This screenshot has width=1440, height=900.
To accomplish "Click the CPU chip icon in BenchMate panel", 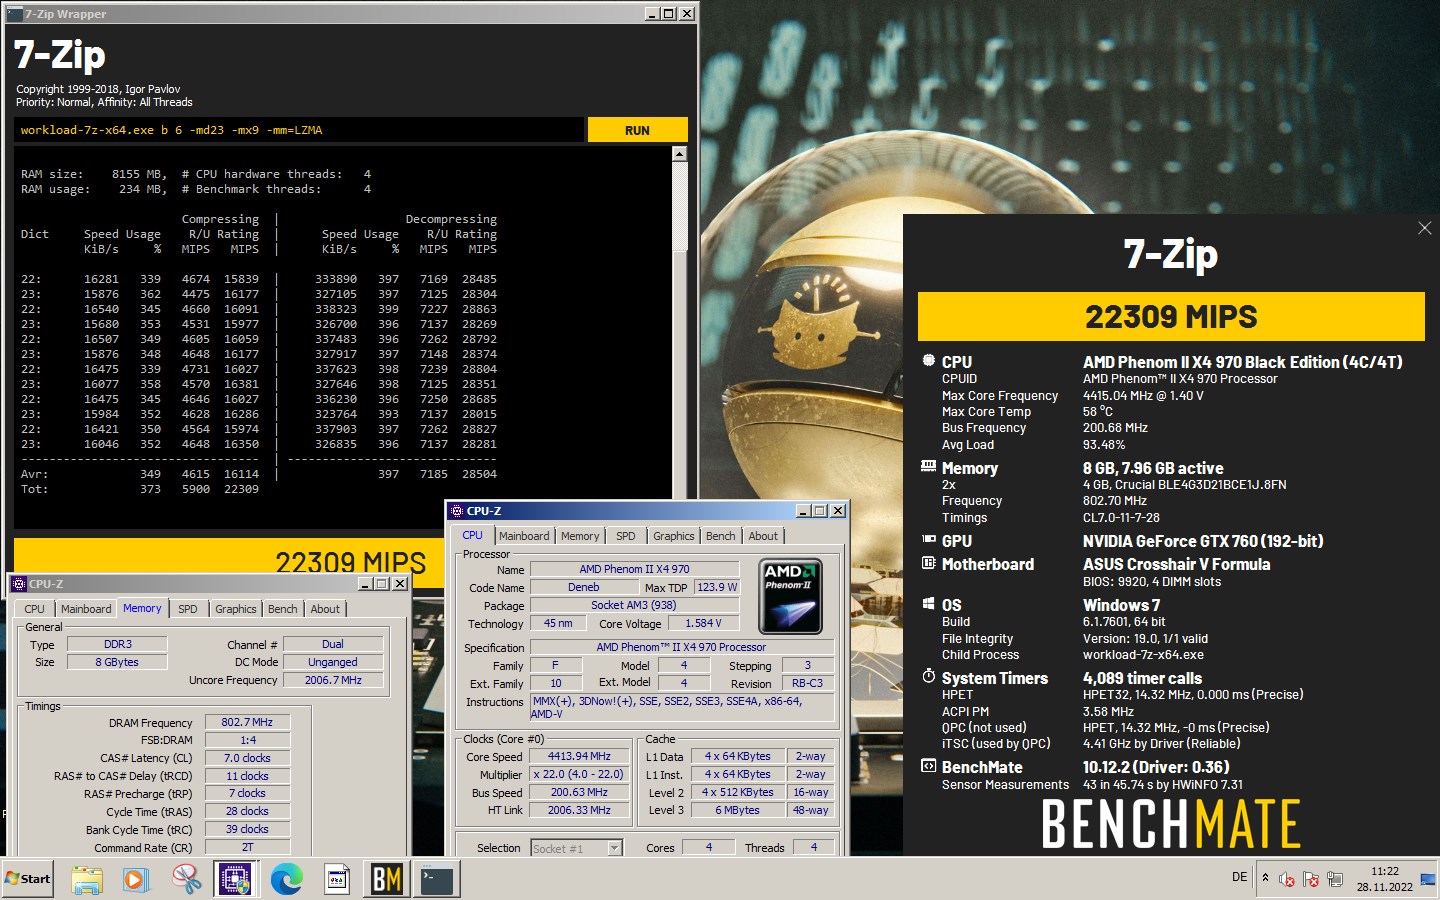I will [x=928, y=361].
